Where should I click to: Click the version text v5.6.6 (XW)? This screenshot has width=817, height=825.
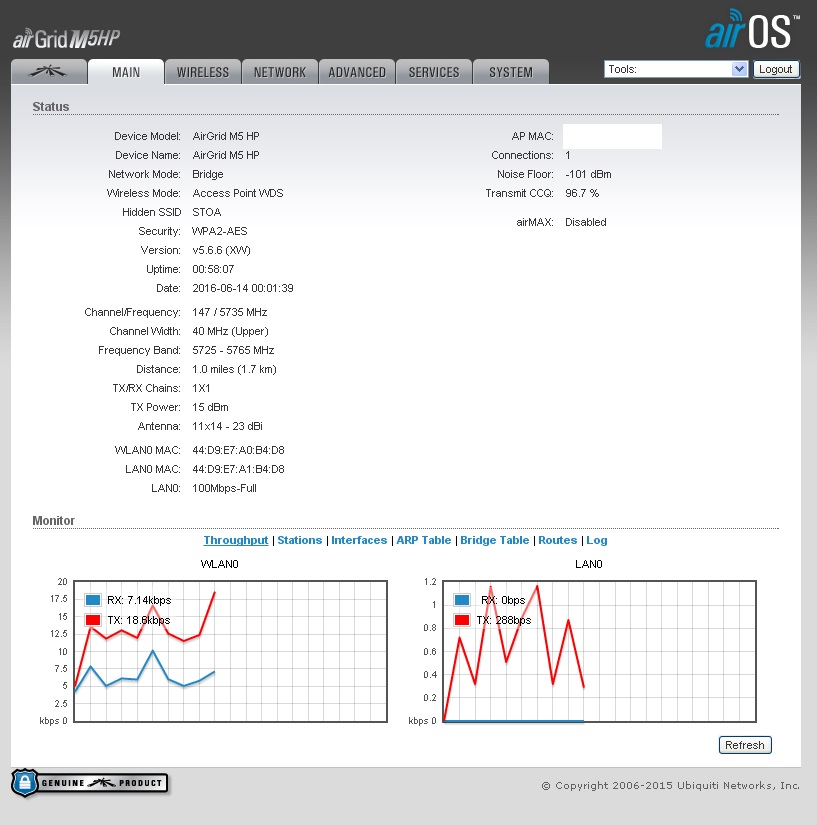point(221,250)
